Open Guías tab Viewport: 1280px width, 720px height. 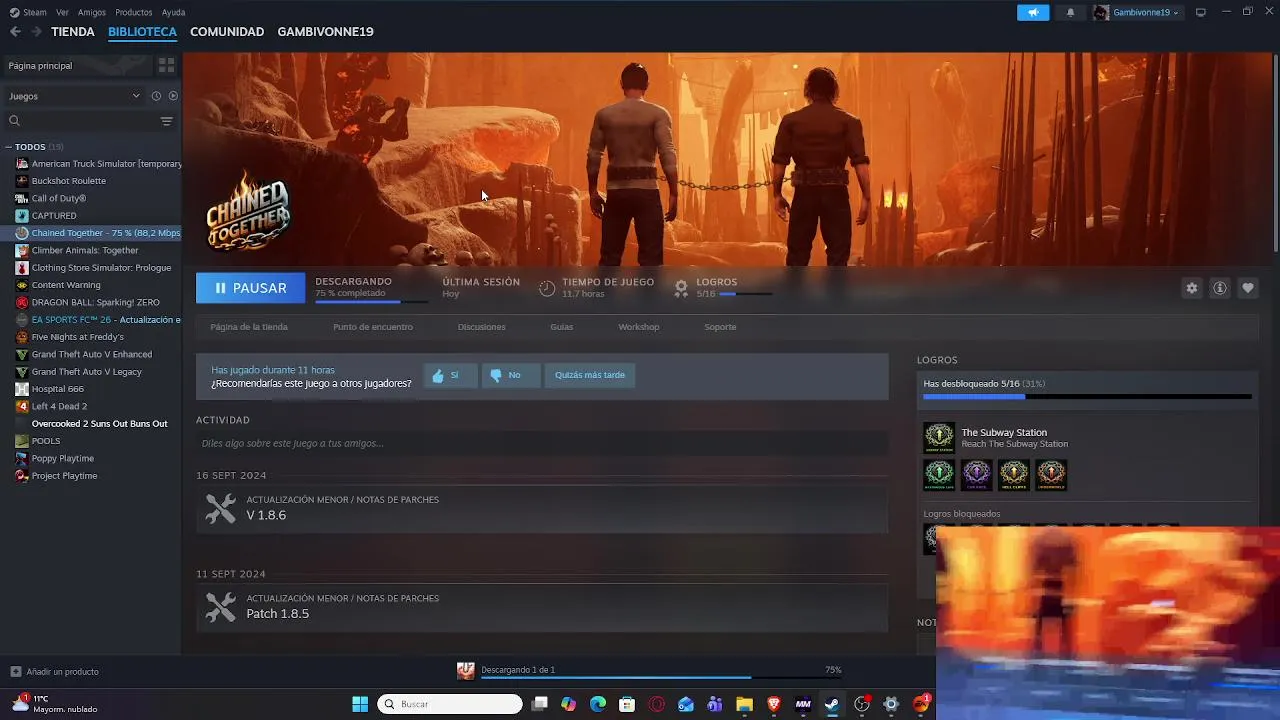coord(561,327)
